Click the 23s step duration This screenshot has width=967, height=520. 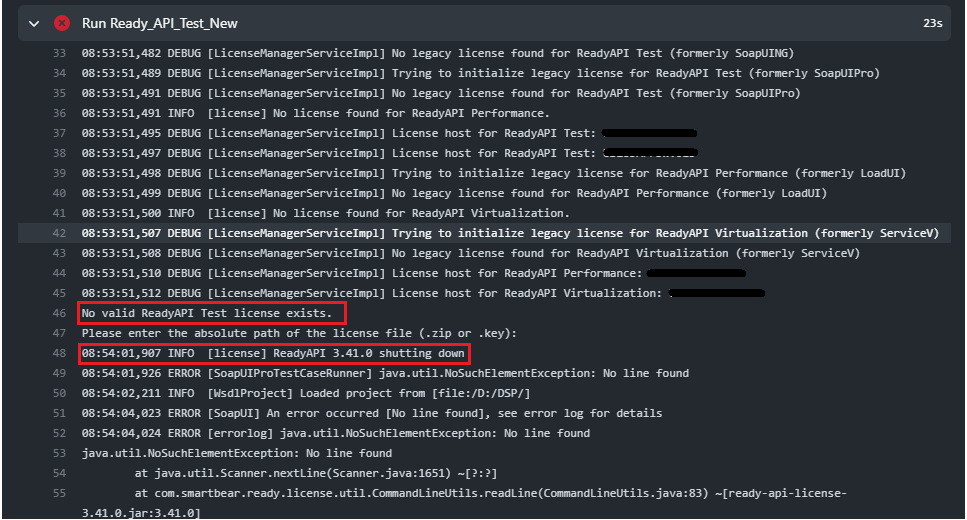[933, 22]
